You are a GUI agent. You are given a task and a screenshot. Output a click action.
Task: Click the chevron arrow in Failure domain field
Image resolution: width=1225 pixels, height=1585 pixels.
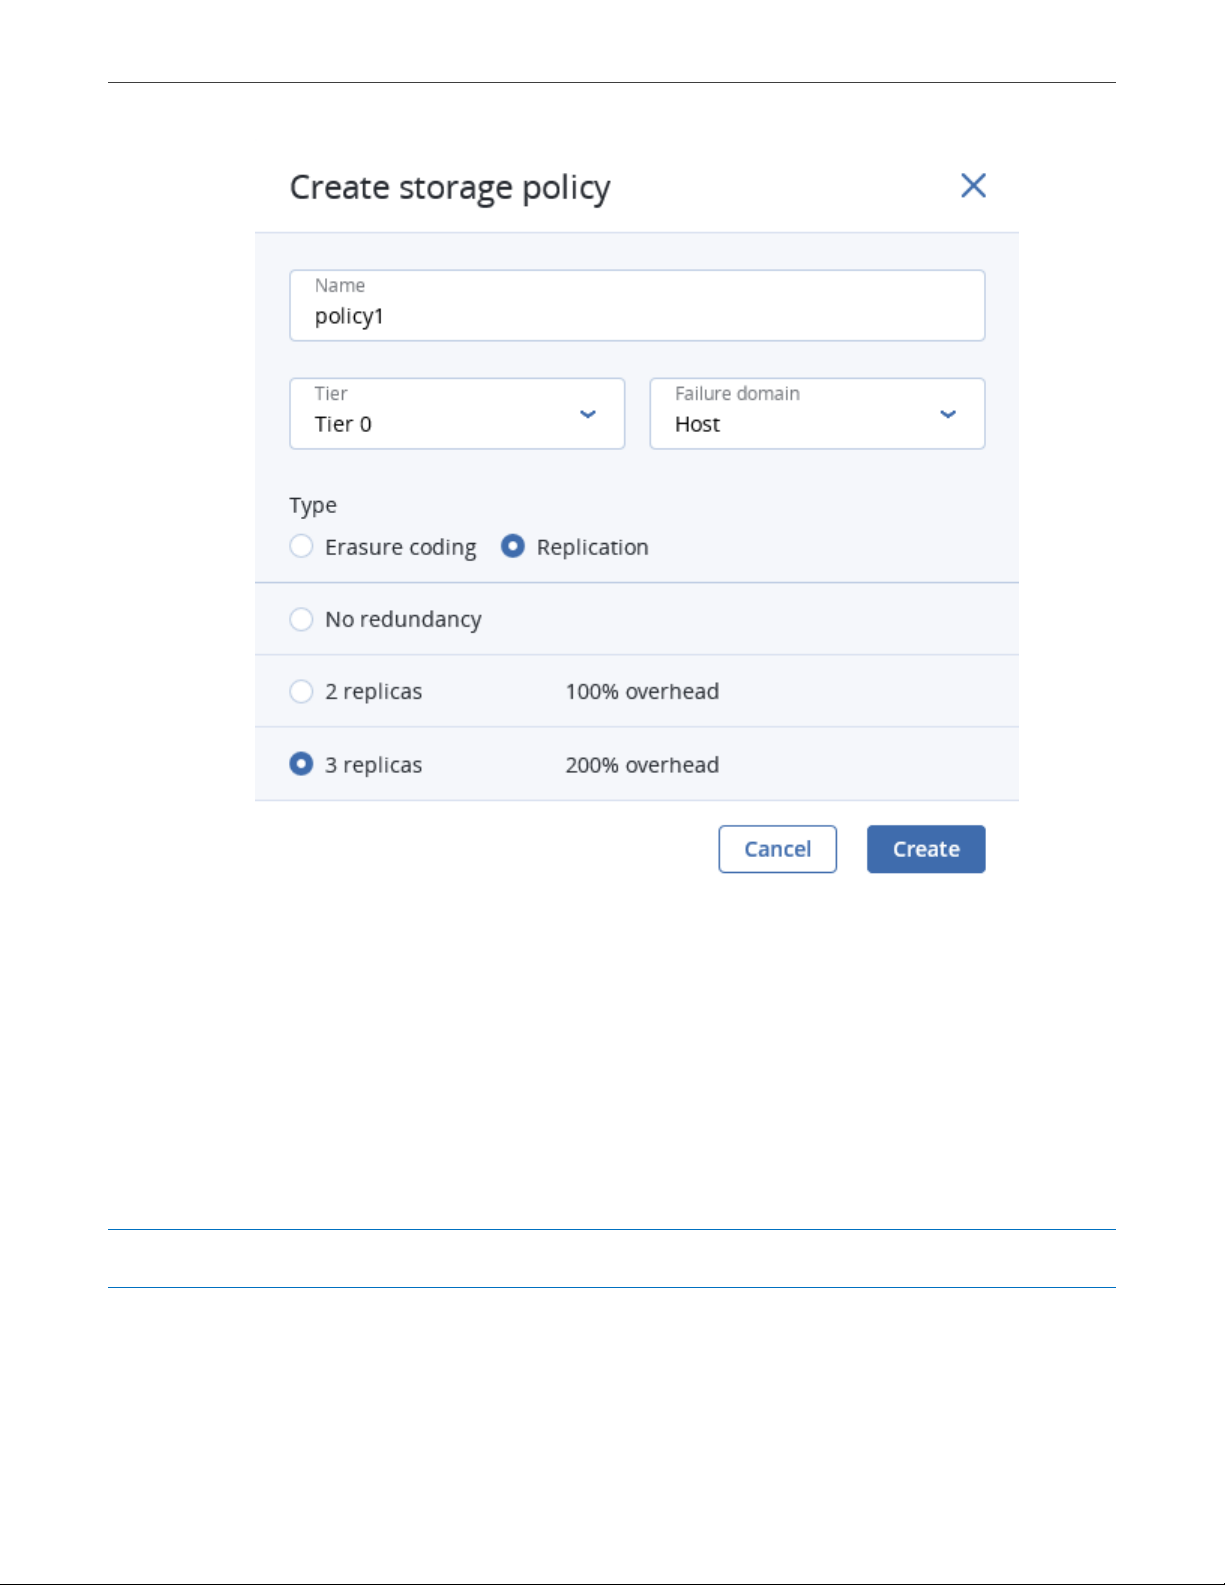948,414
